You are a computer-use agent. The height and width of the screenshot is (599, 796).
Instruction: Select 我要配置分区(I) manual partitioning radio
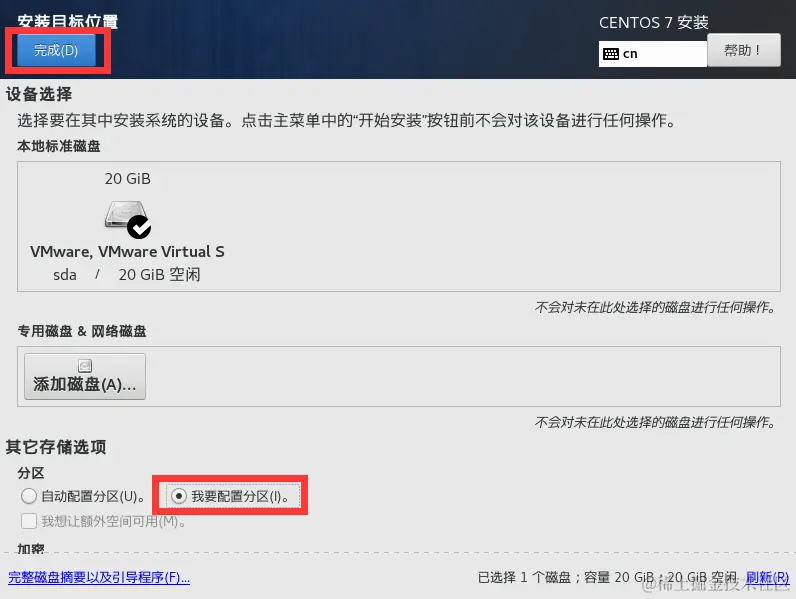tap(179, 496)
